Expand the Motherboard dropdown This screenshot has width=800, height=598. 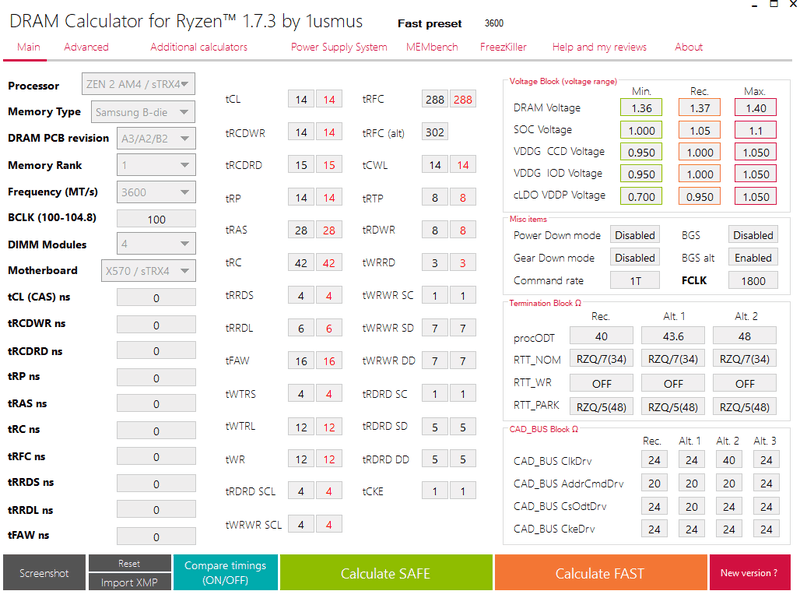click(148, 271)
